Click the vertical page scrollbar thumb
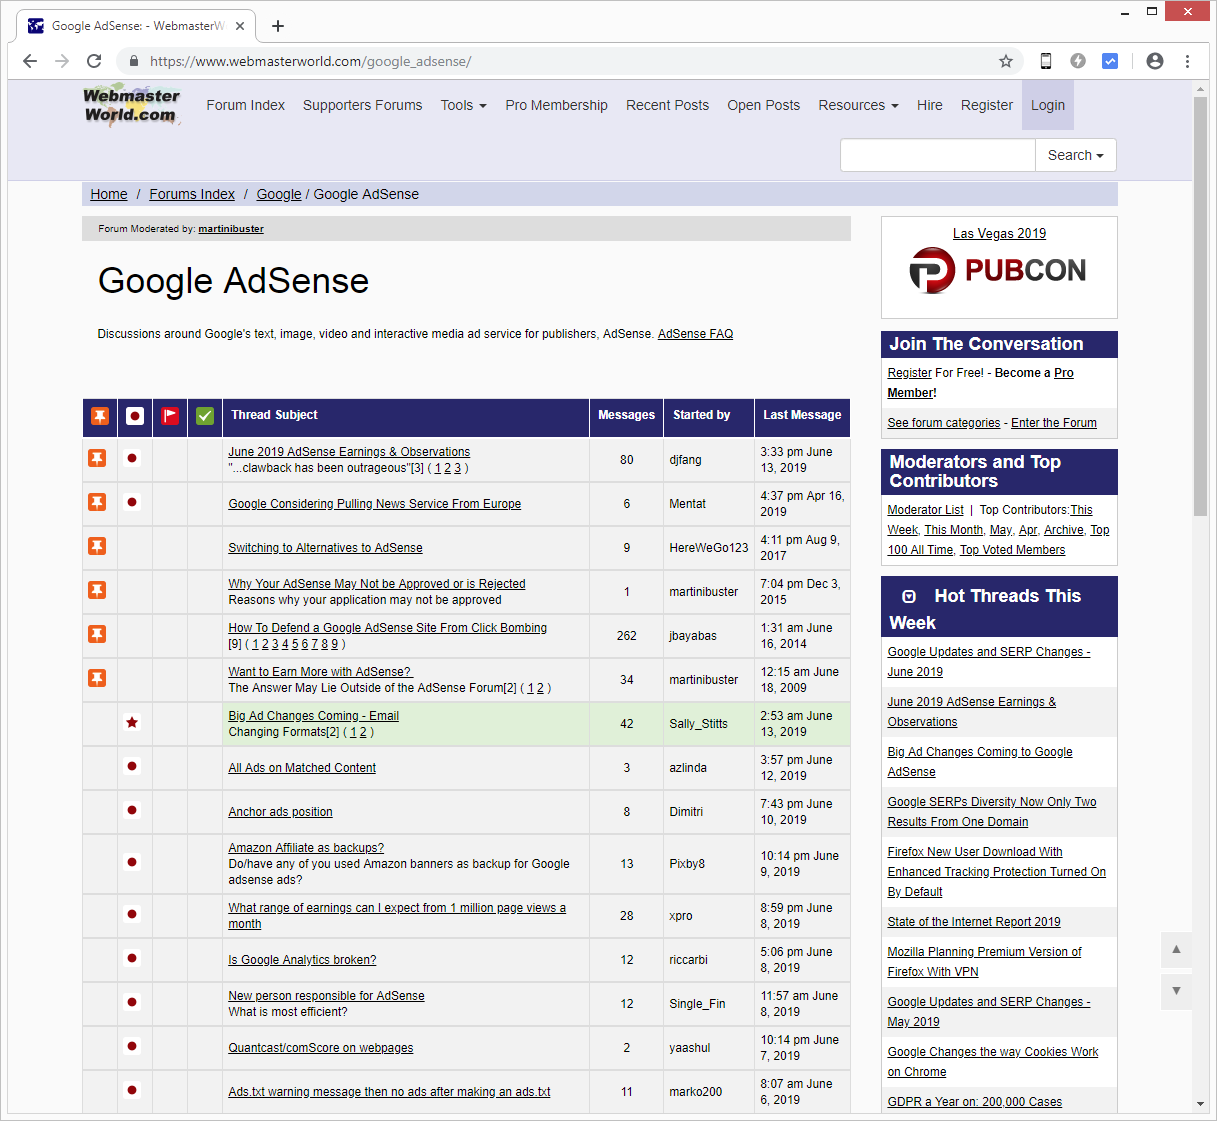 [1201, 305]
